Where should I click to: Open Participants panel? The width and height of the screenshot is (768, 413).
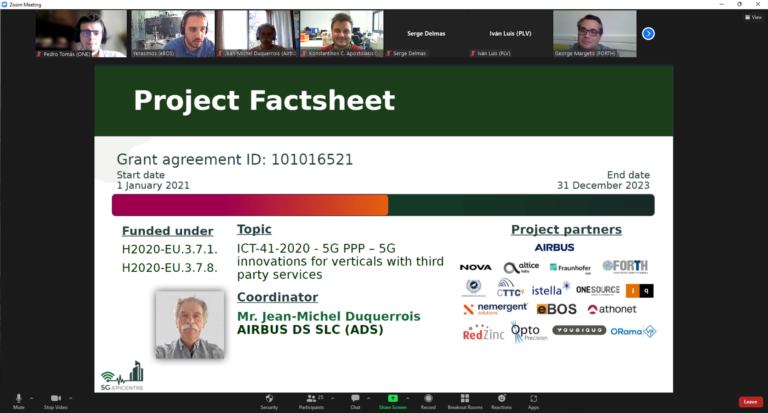coord(312,401)
